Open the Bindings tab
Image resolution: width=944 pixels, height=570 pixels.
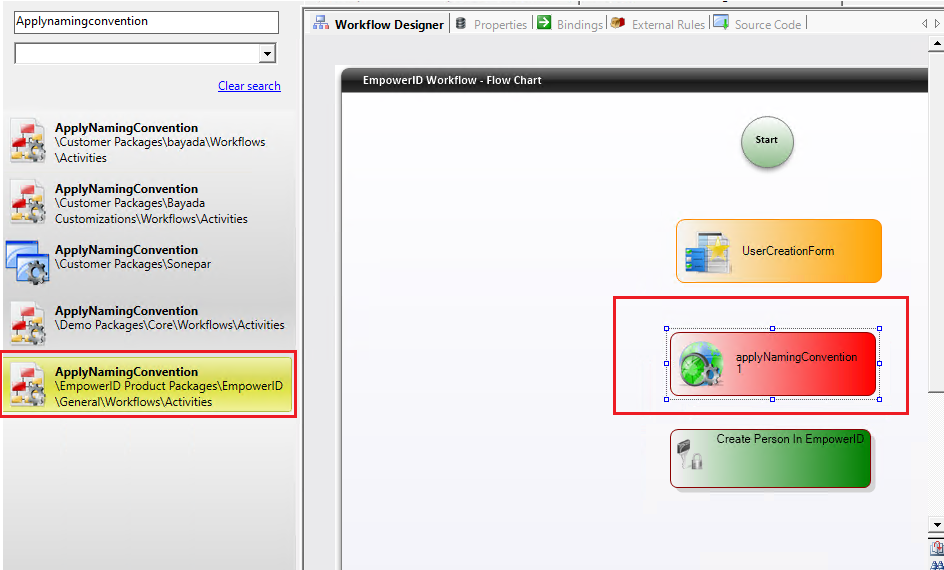pos(570,25)
